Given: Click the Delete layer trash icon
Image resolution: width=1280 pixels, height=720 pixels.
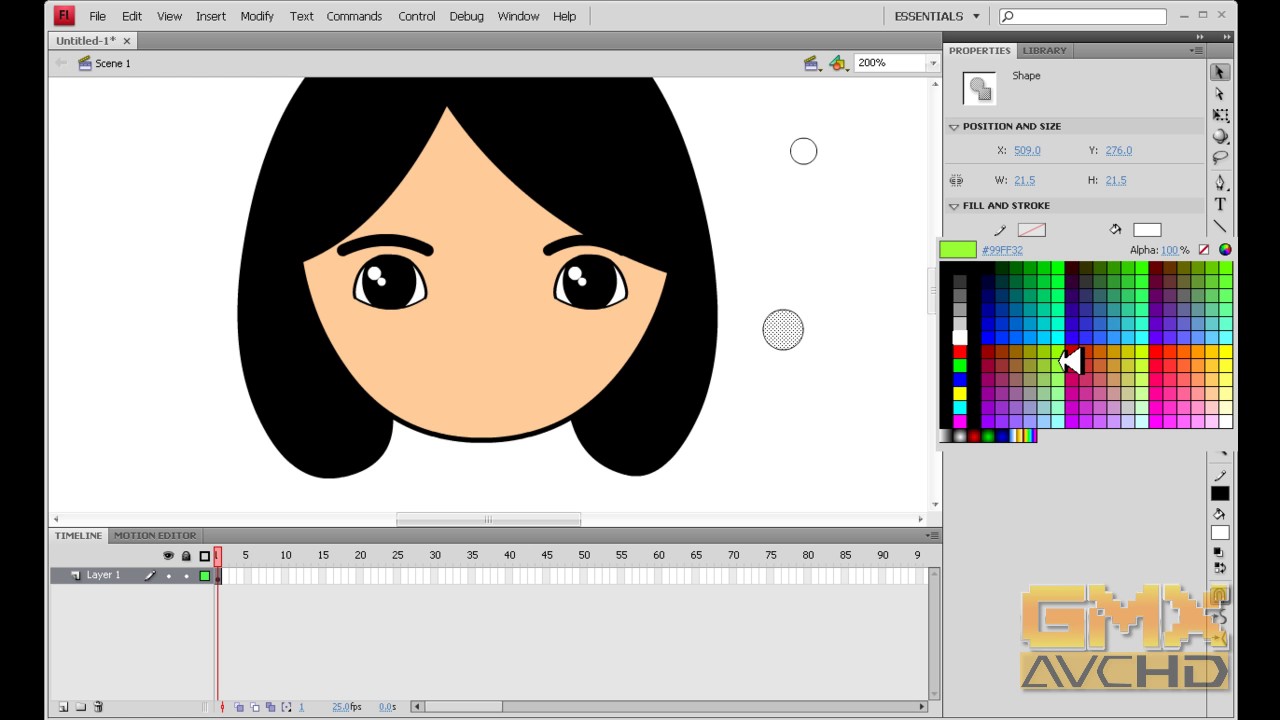Looking at the screenshot, I should click(x=98, y=707).
